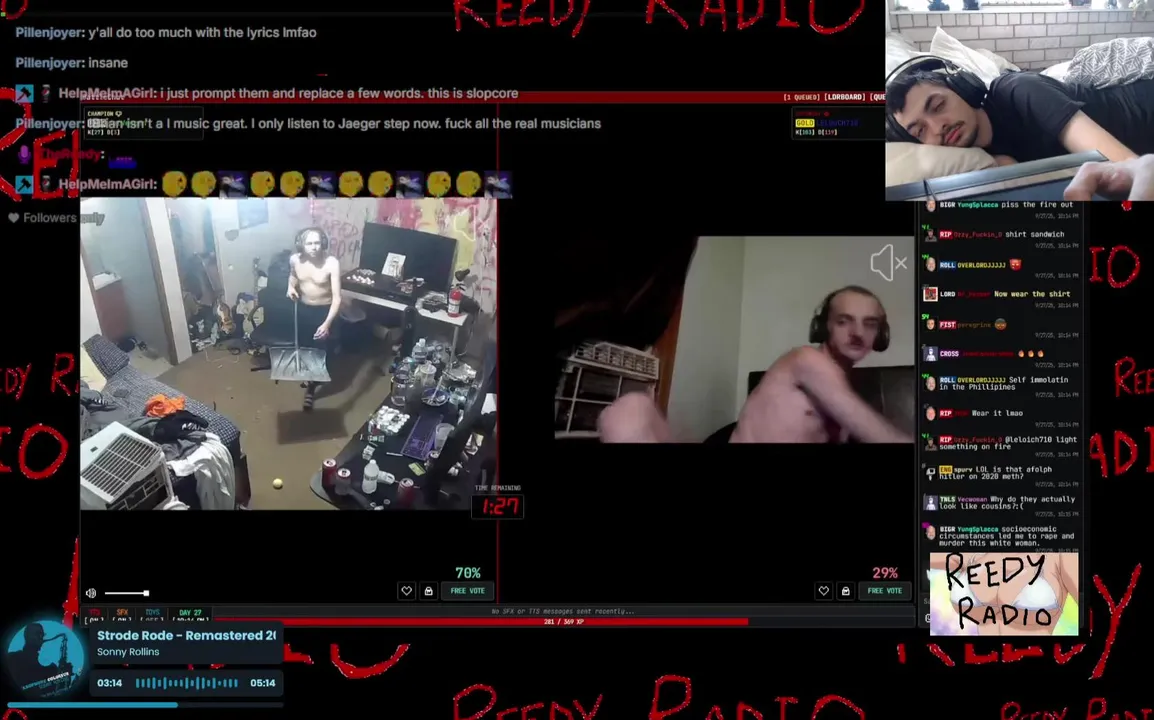
Task: Unmute the right camera via the crossed speaker icon
Action: [x=888, y=262]
